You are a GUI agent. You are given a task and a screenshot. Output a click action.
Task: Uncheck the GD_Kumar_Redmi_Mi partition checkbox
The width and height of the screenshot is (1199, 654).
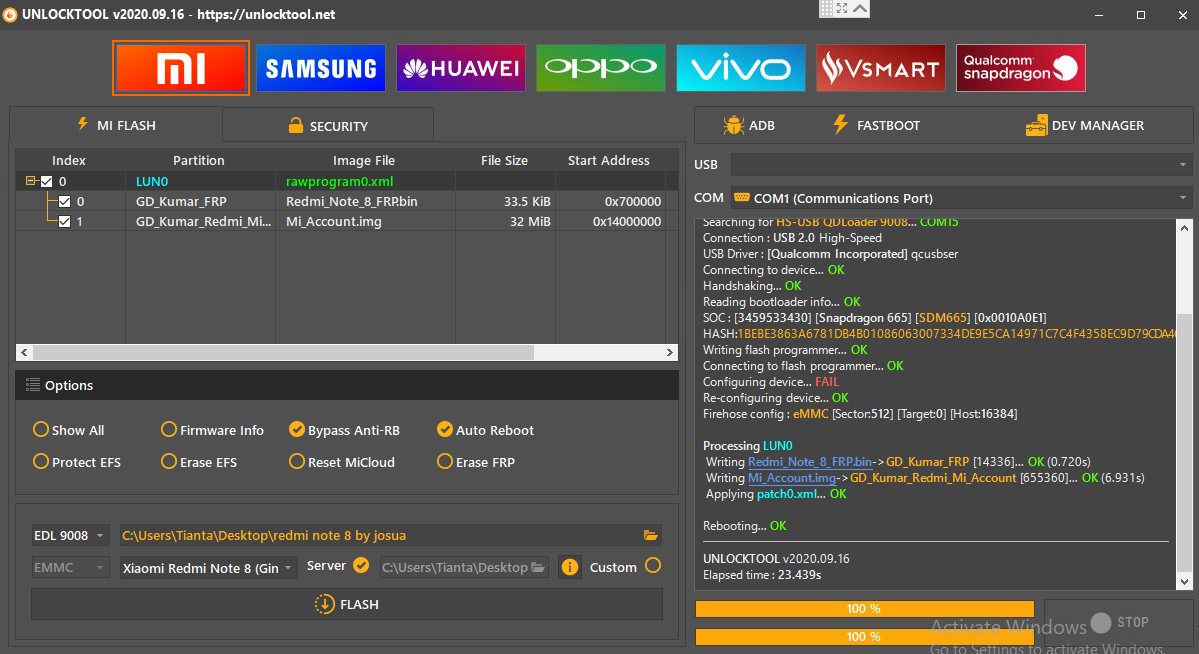64,221
